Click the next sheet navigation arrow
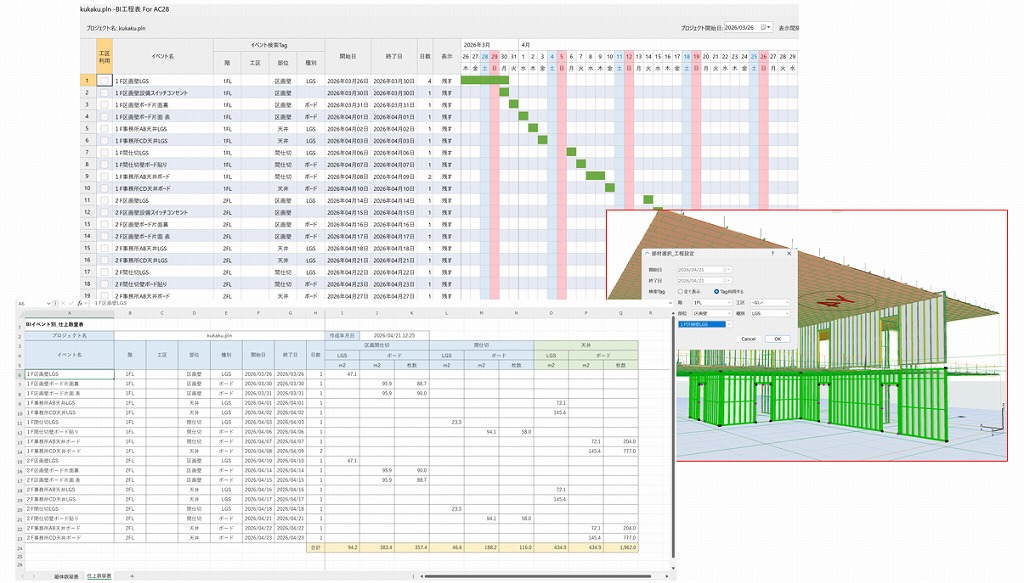Screen dimensions: 1024x583 click(x=34, y=576)
